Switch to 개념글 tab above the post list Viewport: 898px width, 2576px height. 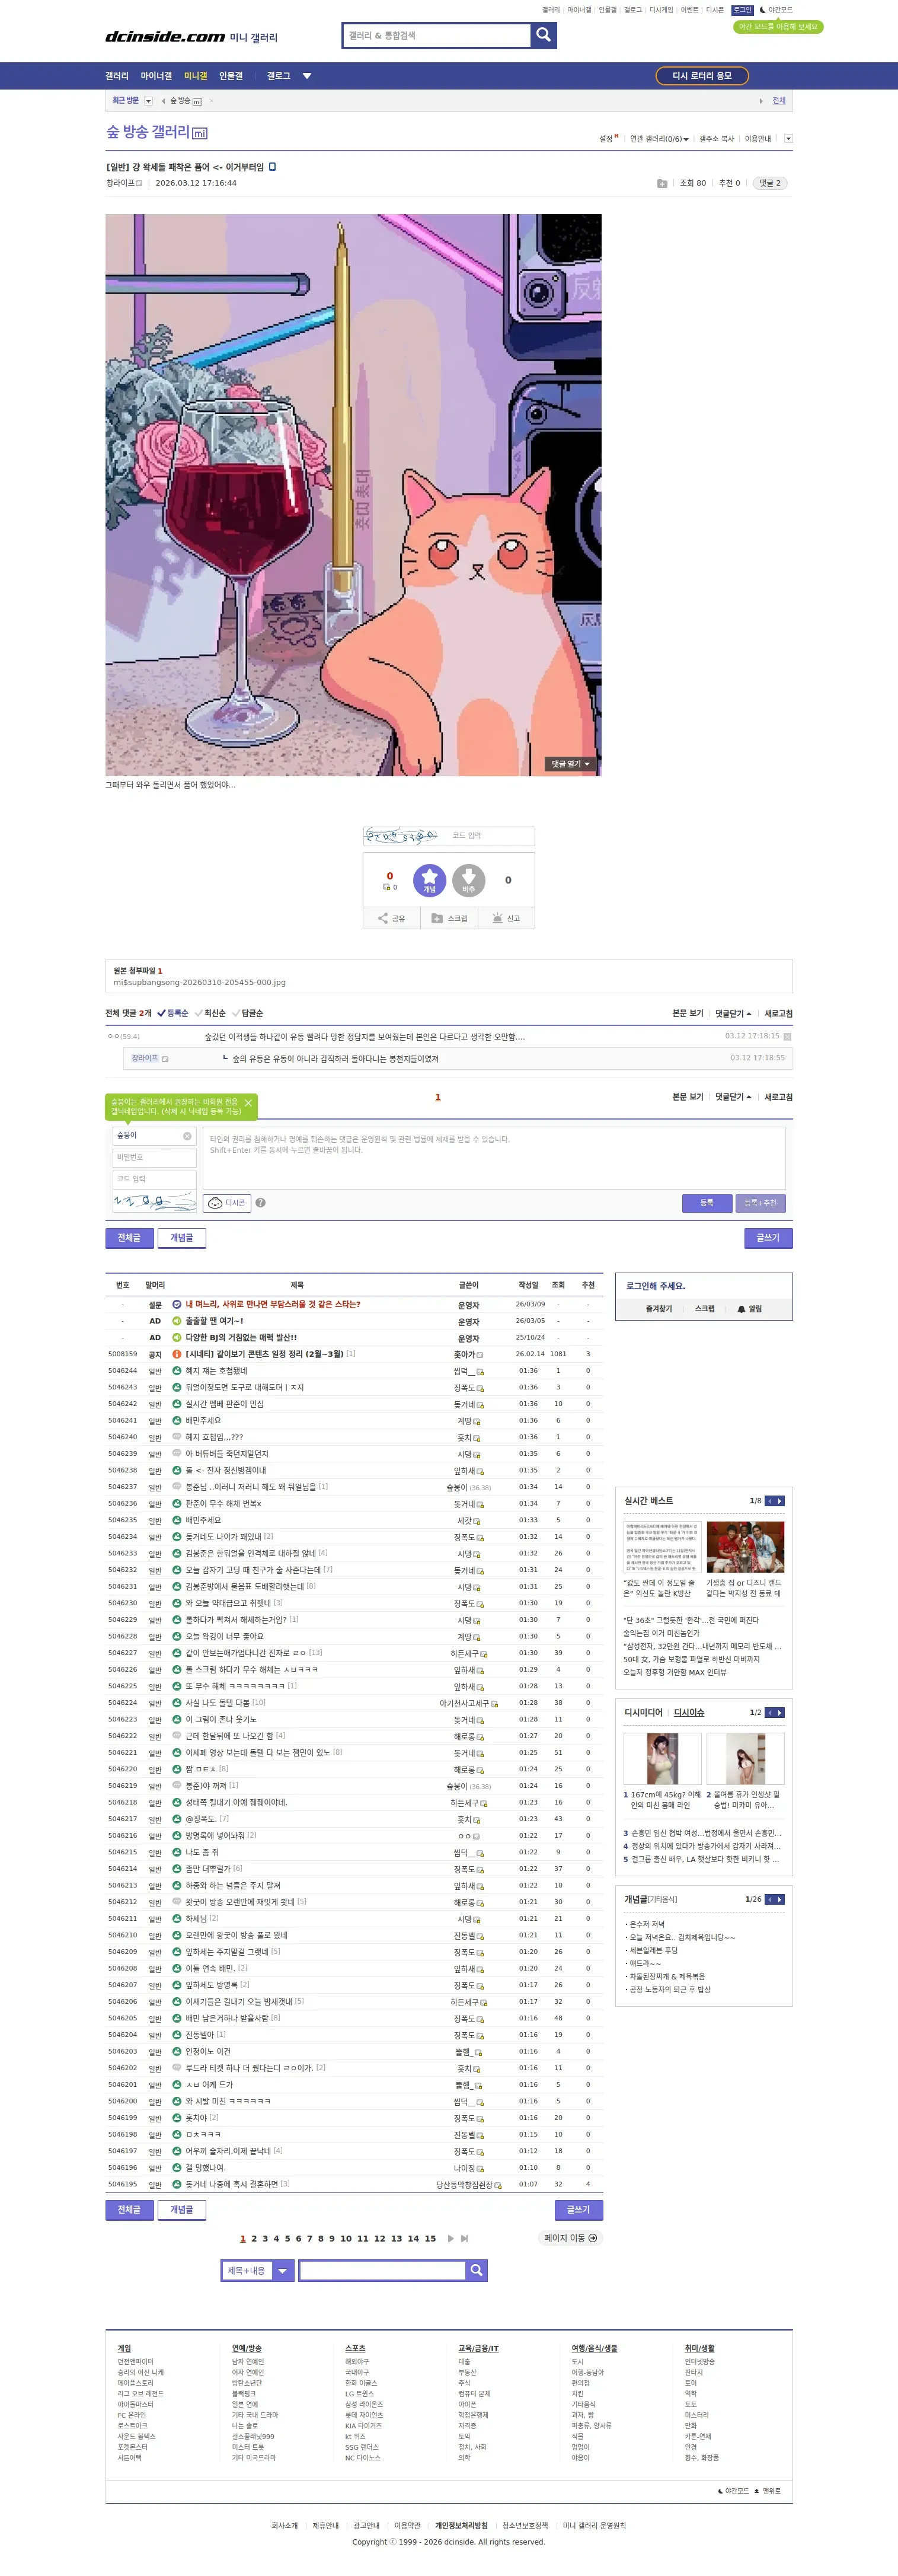point(182,1238)
